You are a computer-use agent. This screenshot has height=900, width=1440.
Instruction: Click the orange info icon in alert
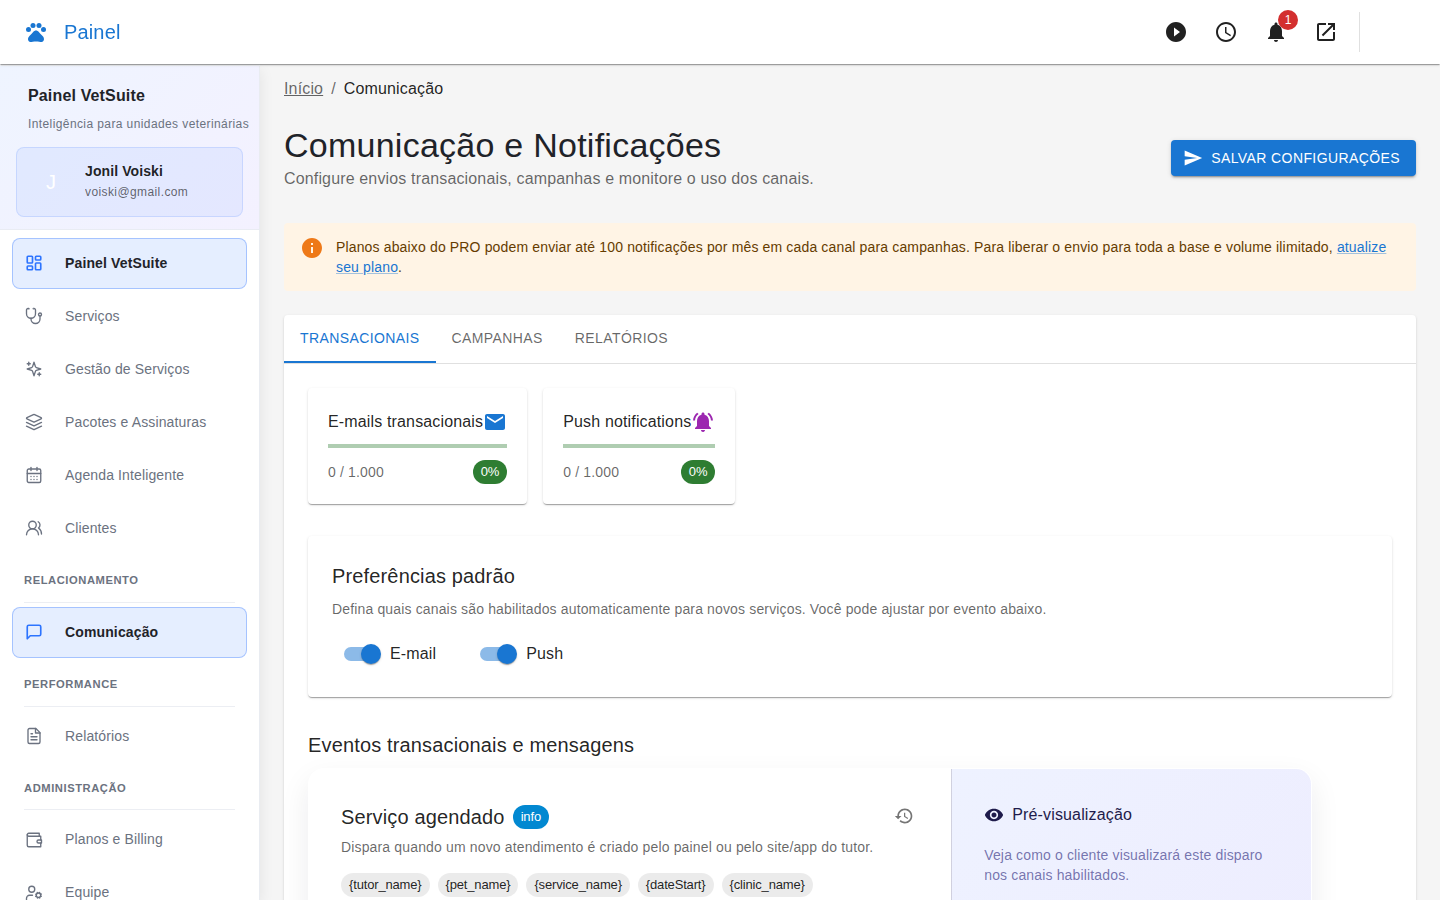tap(312, 248)
